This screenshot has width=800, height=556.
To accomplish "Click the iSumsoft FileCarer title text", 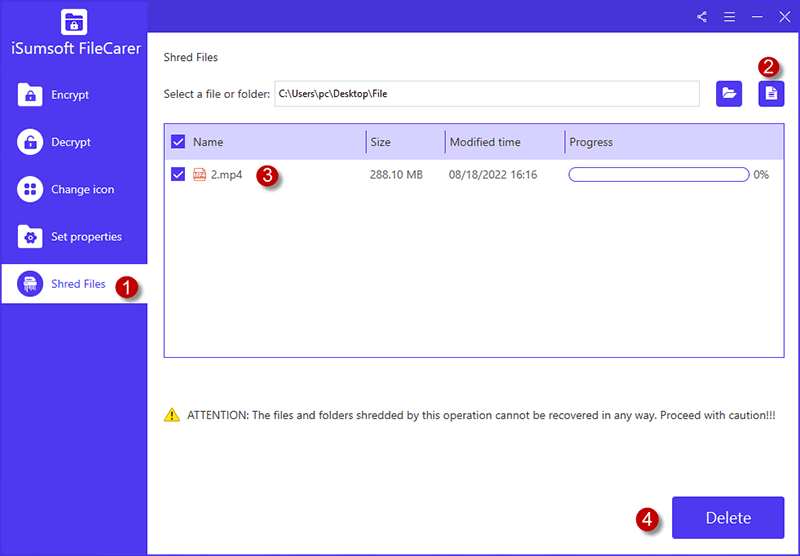I will tap(76, 48).
